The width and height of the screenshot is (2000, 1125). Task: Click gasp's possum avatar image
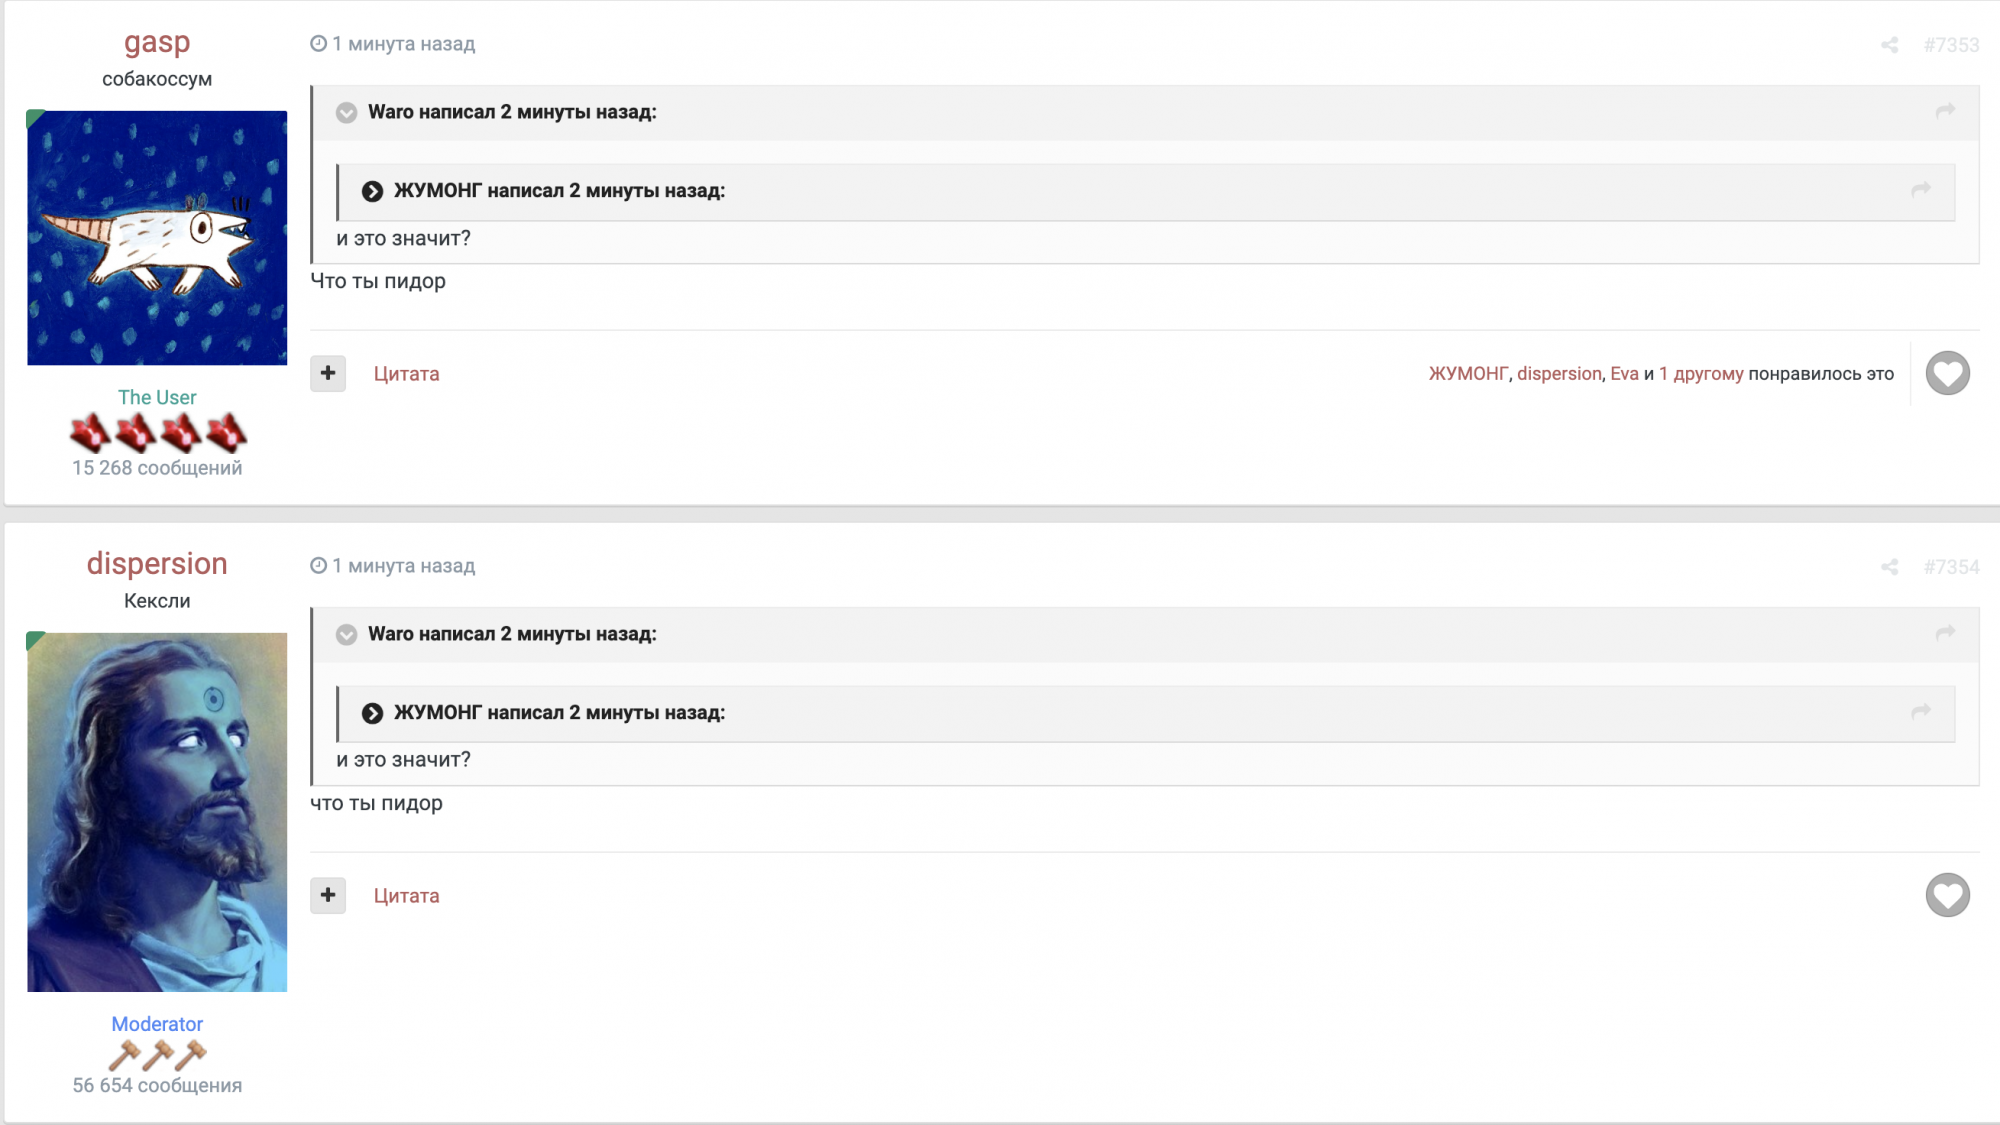point(157,238)
